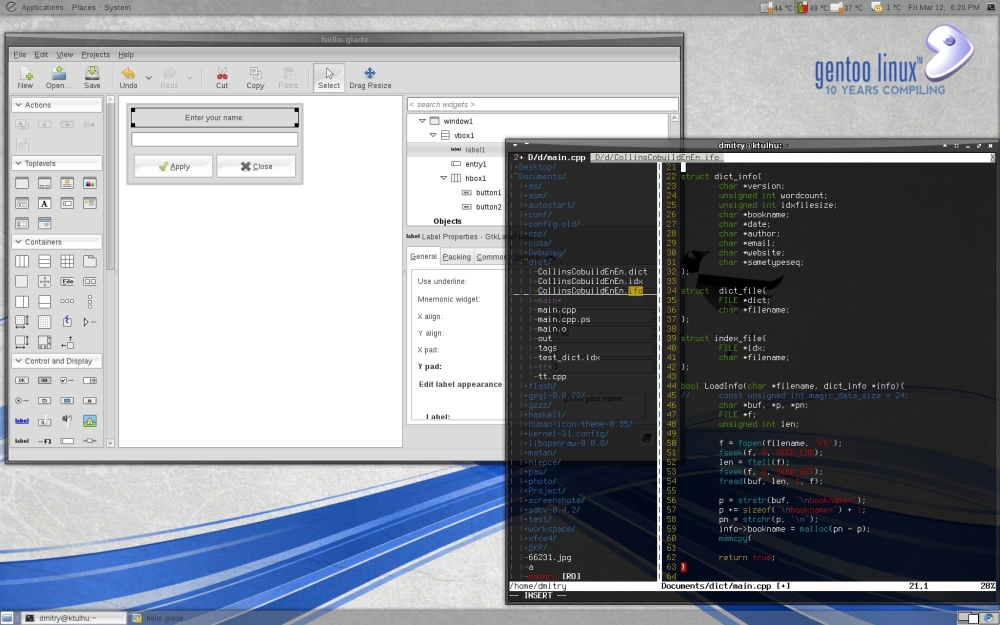The width and height of the screenshot is (1000, 625).
Task: Toggle the Select pointer mode
Action: point(329,78)
